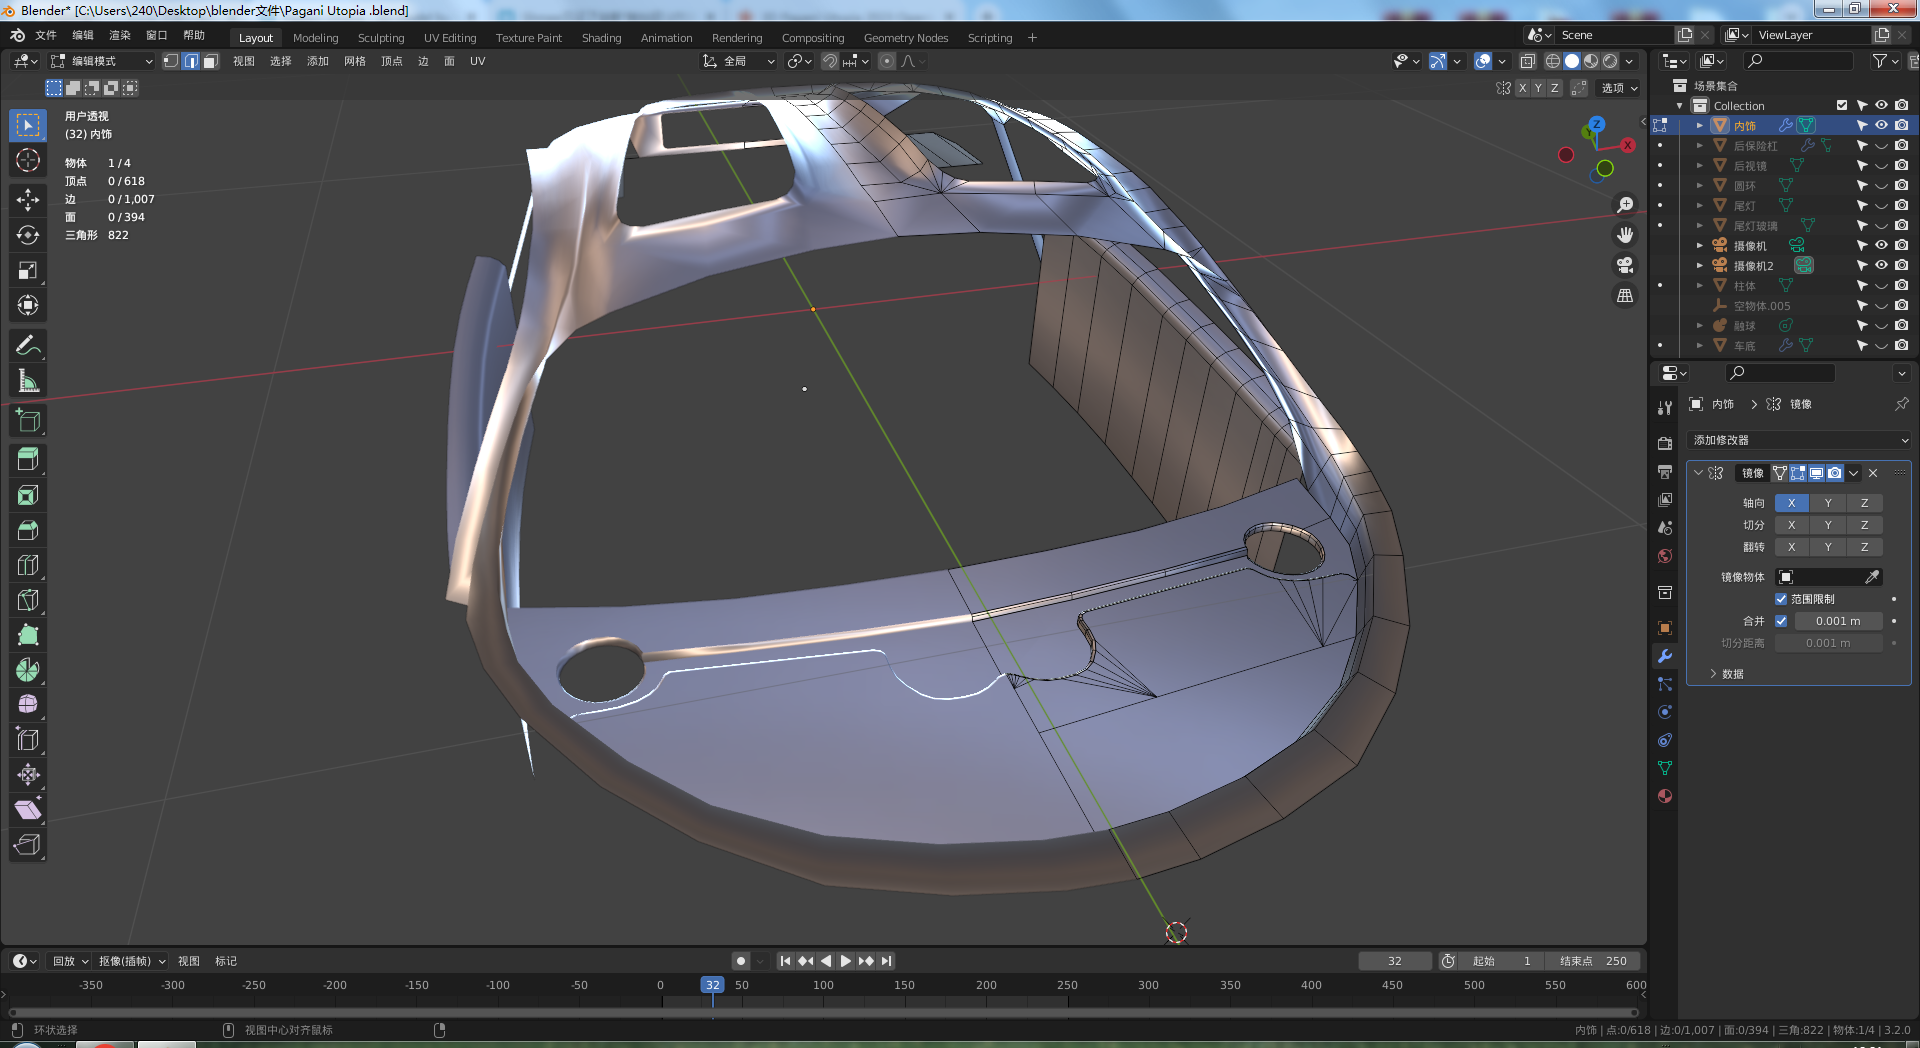Activate the Scale tool

point(28,270)
